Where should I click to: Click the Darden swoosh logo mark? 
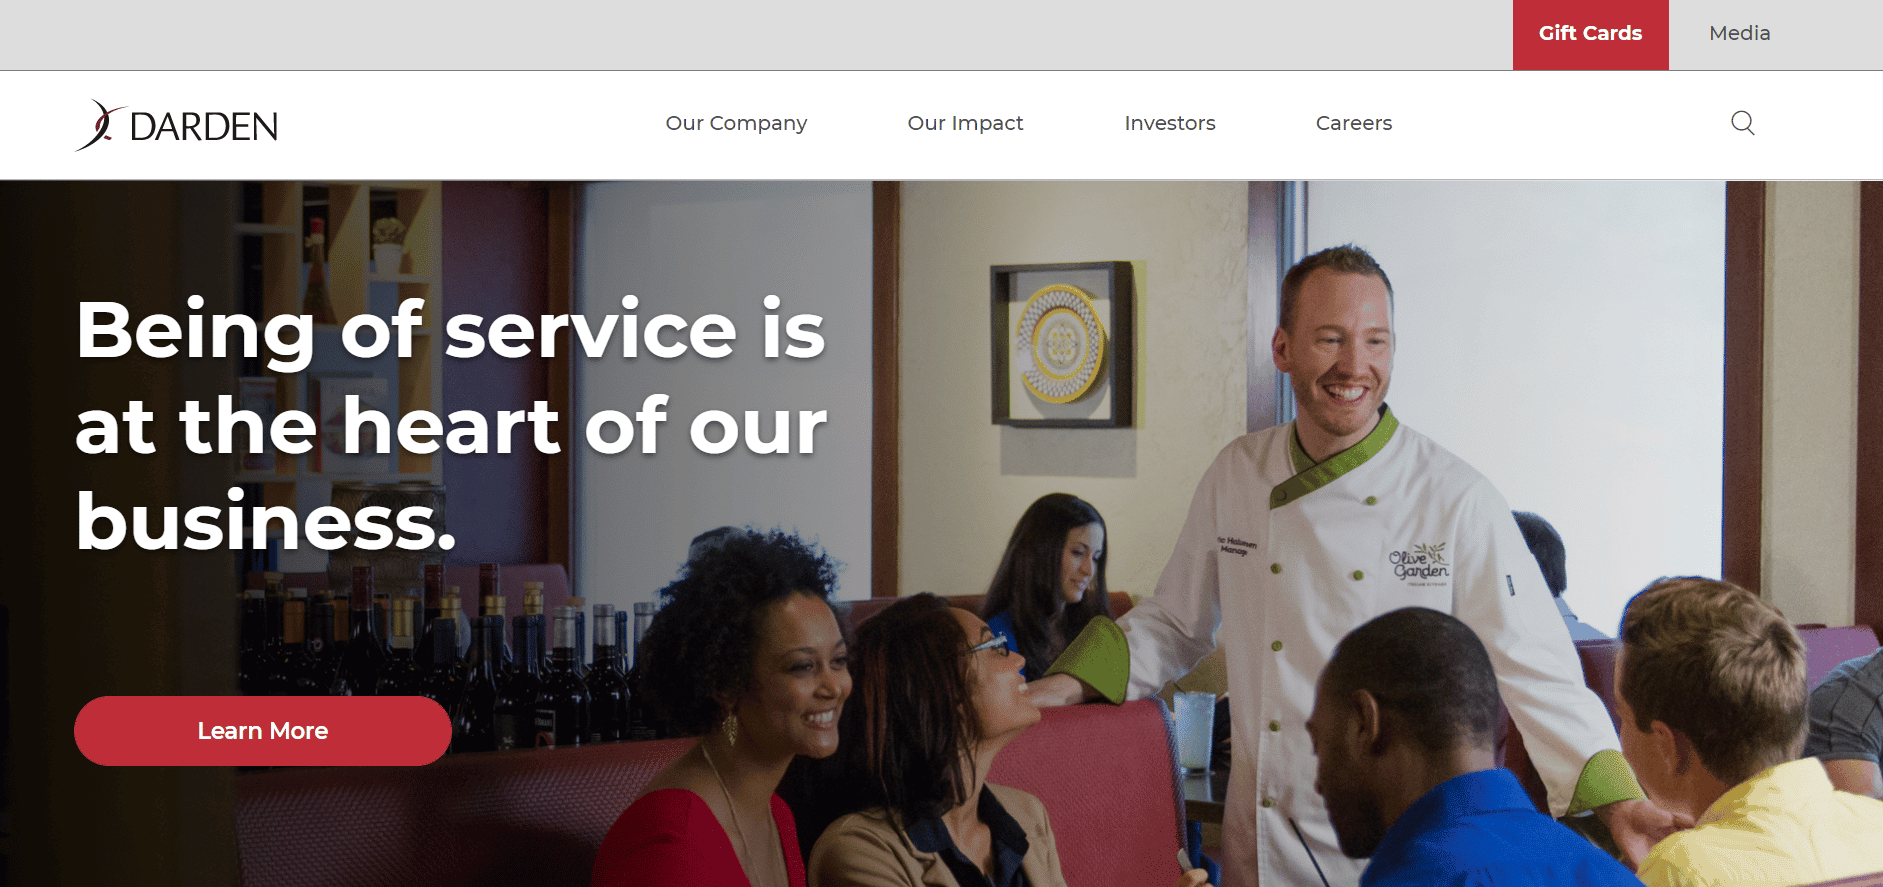tap(100, 125)
